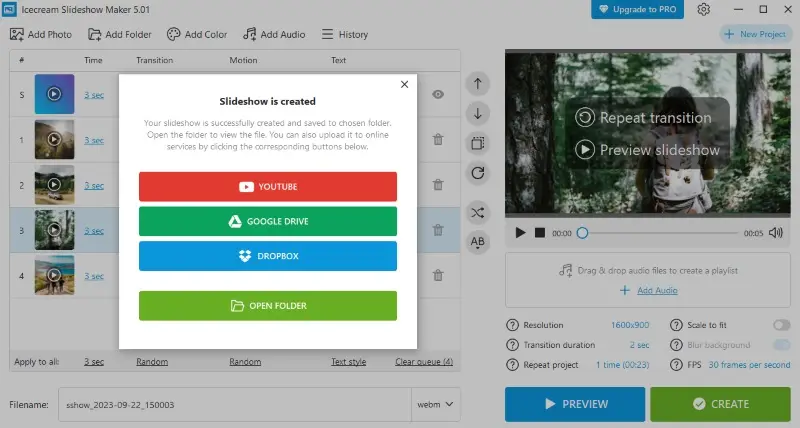Click Clear queue (4)
The image size is (800, 428).
click(424, 362)
